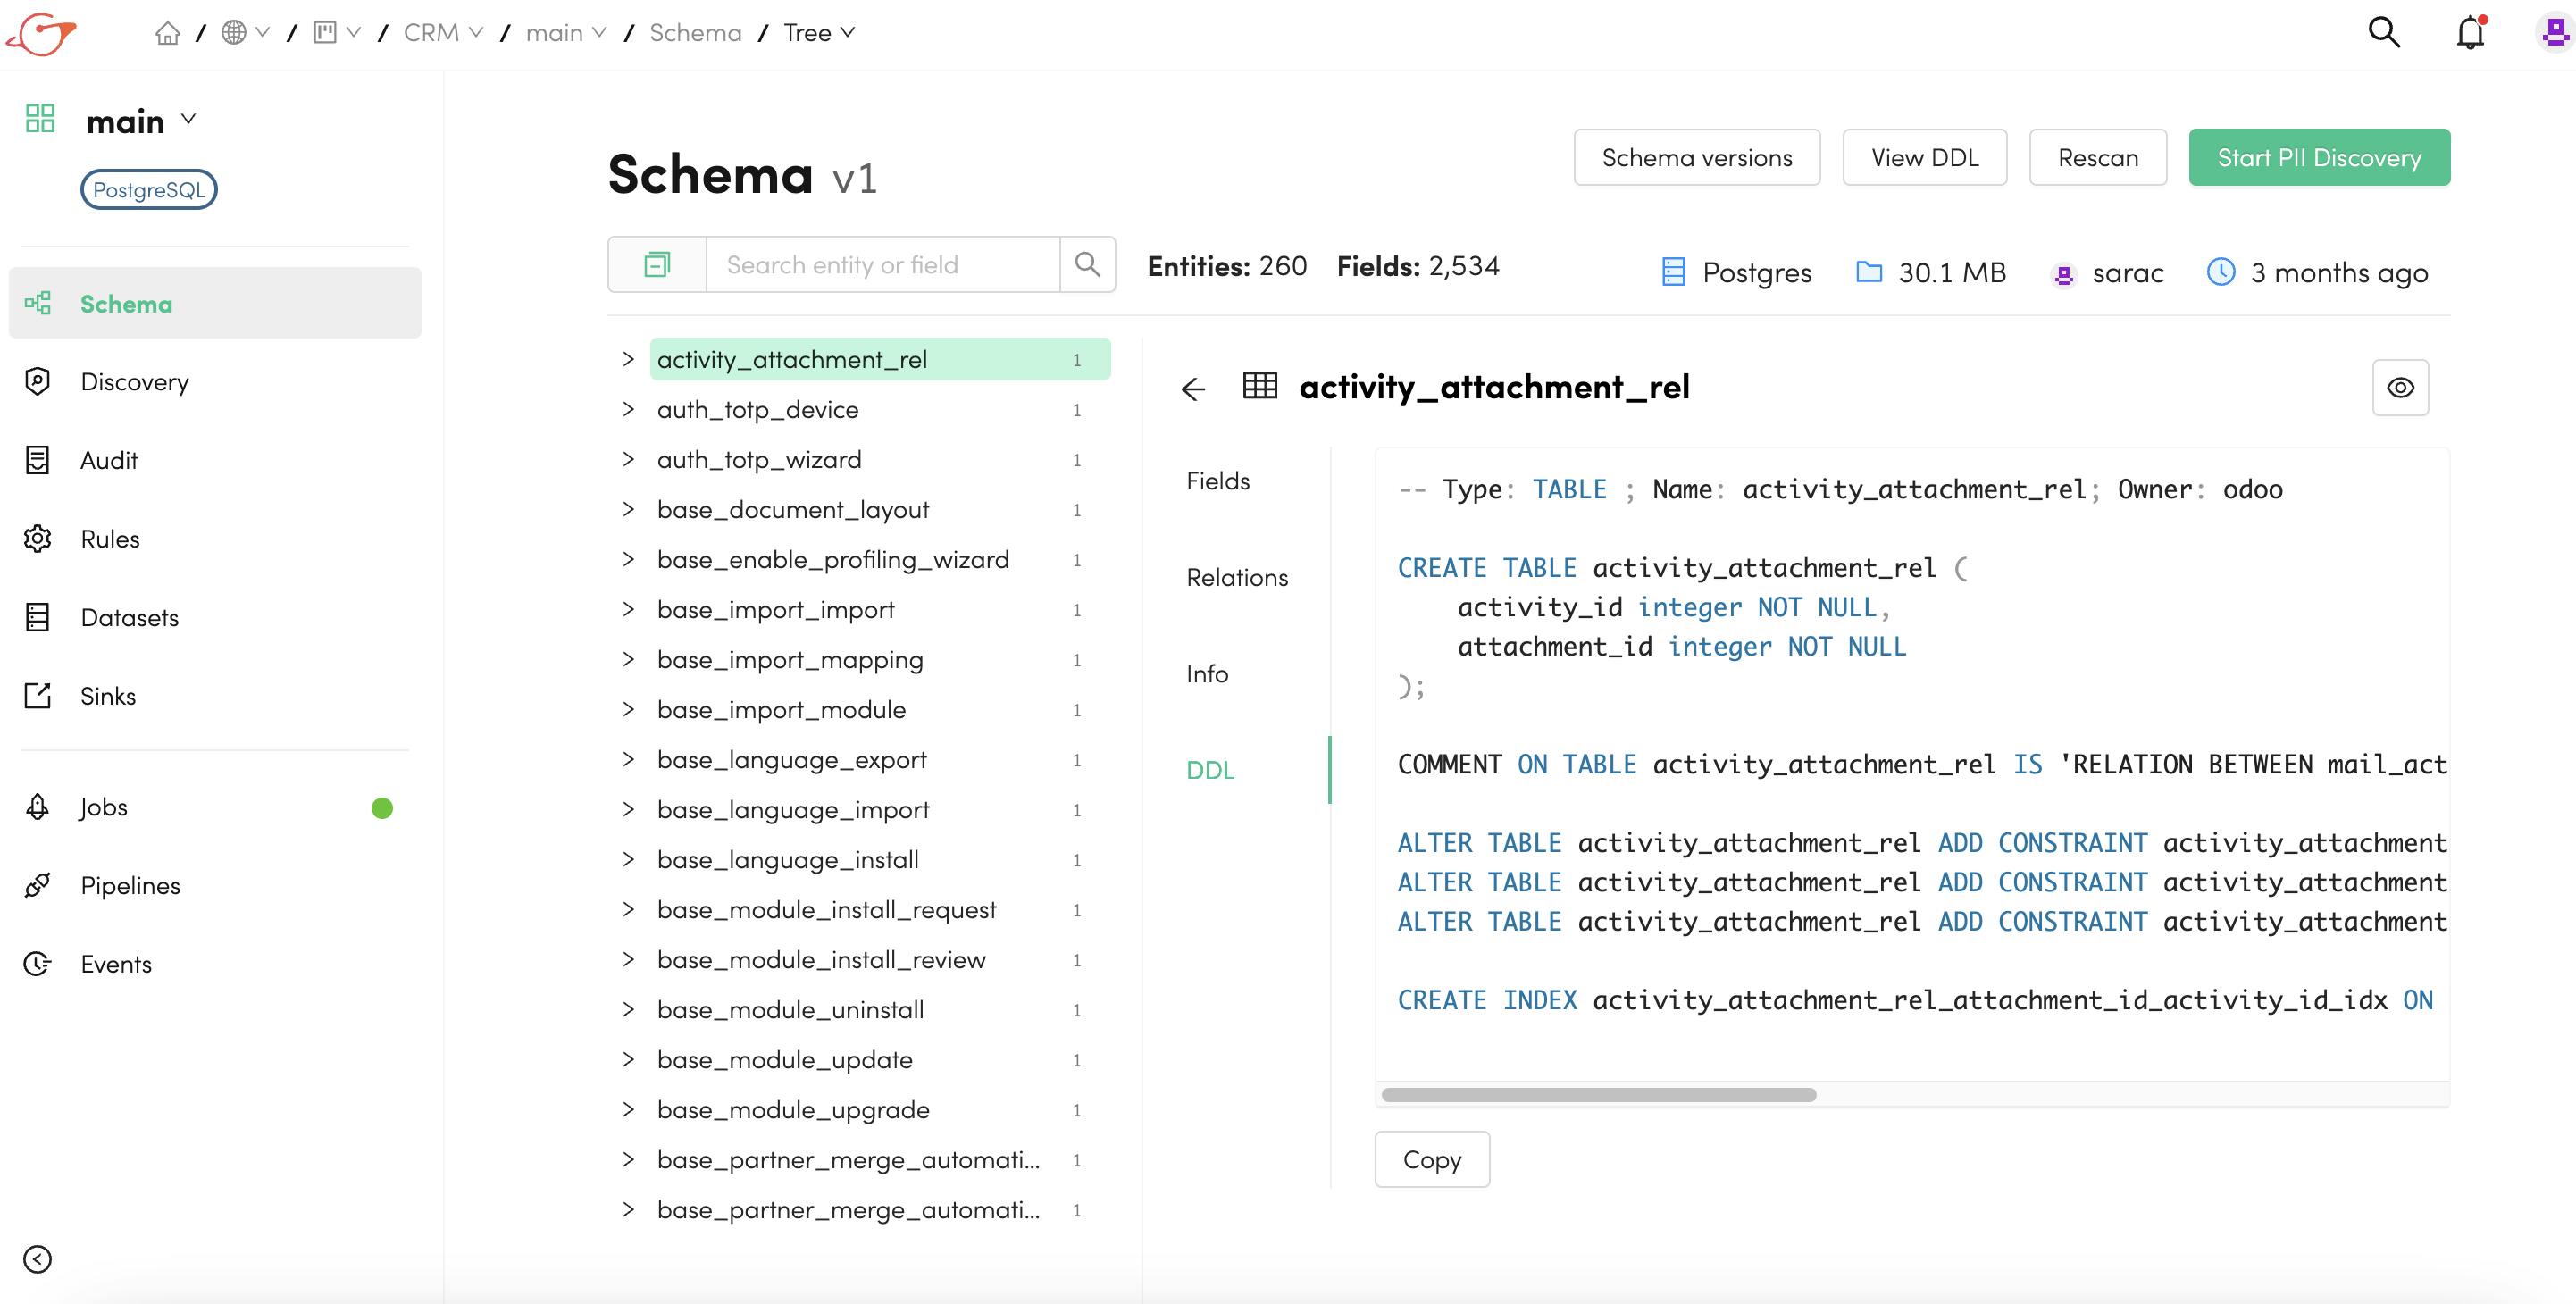The width and height of the screenshot is (2576, 1304).
Task: Click the workspace grid icon beside main
Action: click(x=40, y=119)
